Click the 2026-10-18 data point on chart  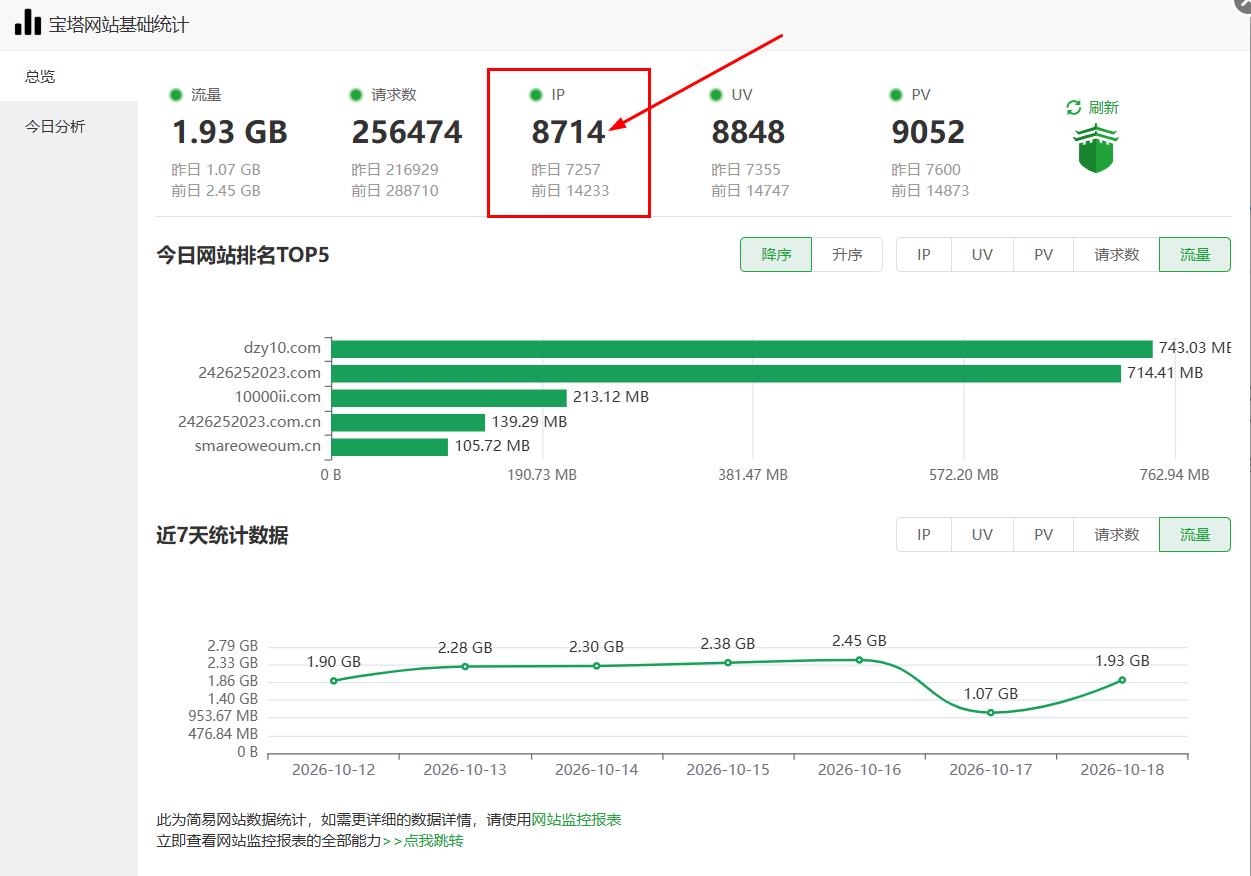[x=1122, y=680]
